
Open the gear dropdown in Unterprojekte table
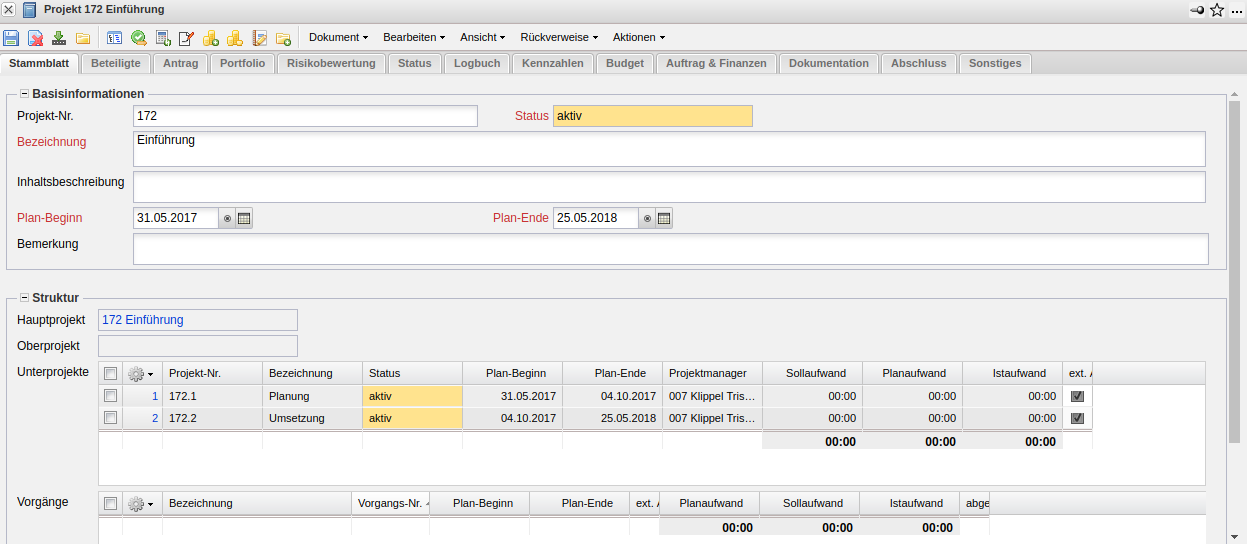(x=141, y=373)
